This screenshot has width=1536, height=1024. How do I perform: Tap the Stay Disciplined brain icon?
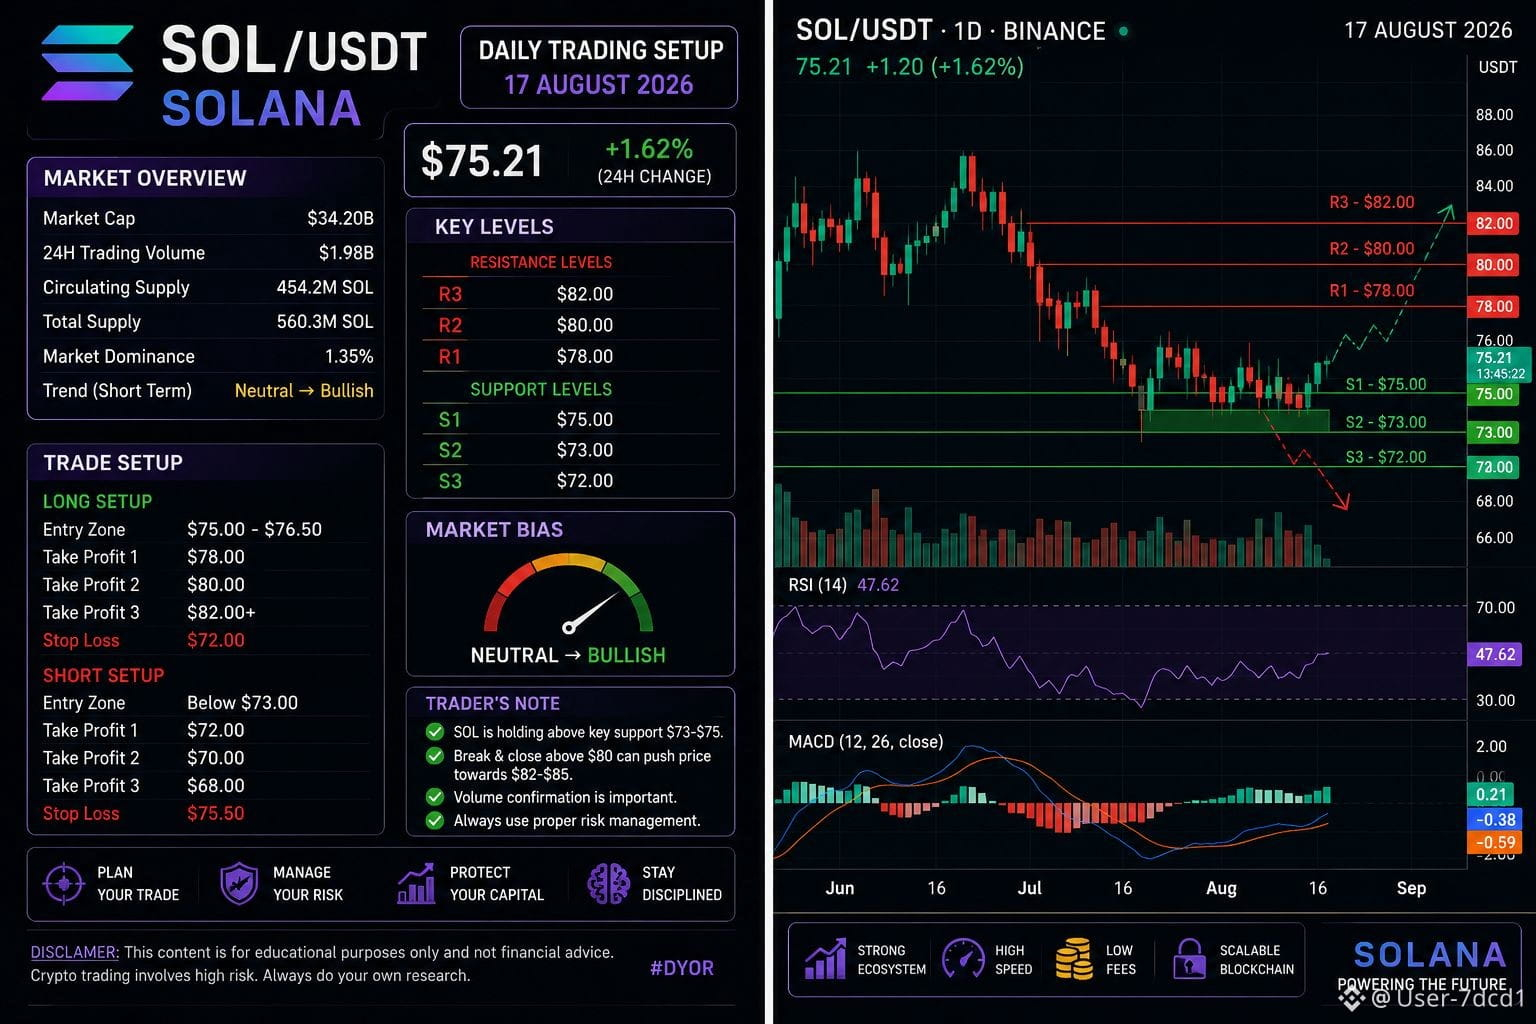(608, 884)
